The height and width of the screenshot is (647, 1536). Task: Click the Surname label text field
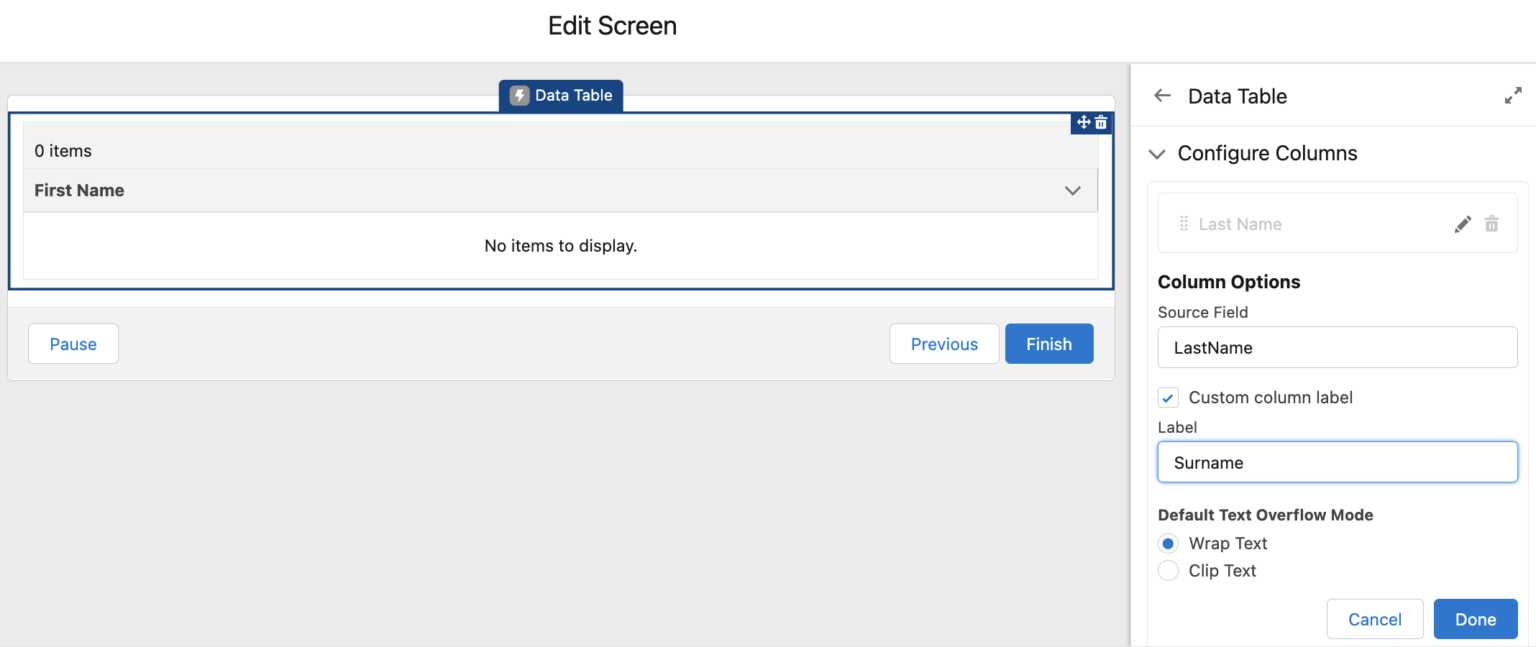(x=1337, y=462)
